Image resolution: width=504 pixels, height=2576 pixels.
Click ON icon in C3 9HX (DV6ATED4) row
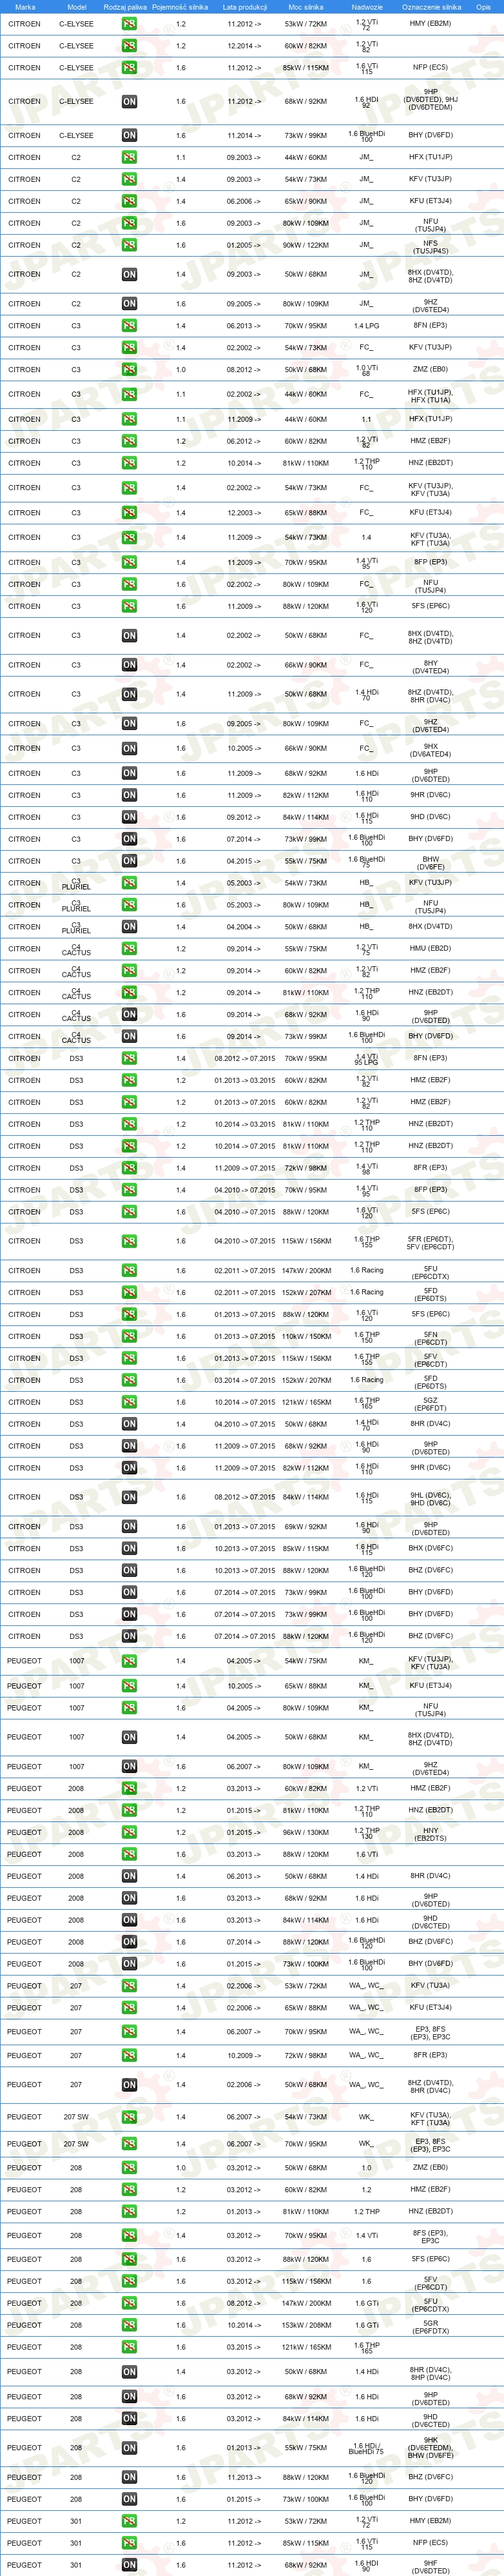(129, 748)
